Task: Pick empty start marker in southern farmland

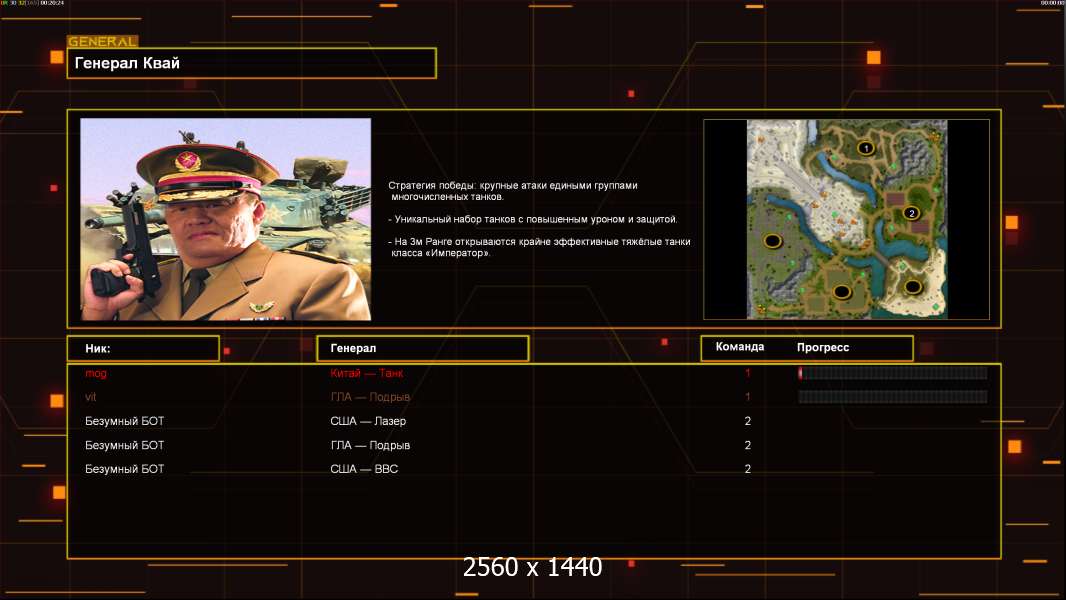Action: coord(842,291)
